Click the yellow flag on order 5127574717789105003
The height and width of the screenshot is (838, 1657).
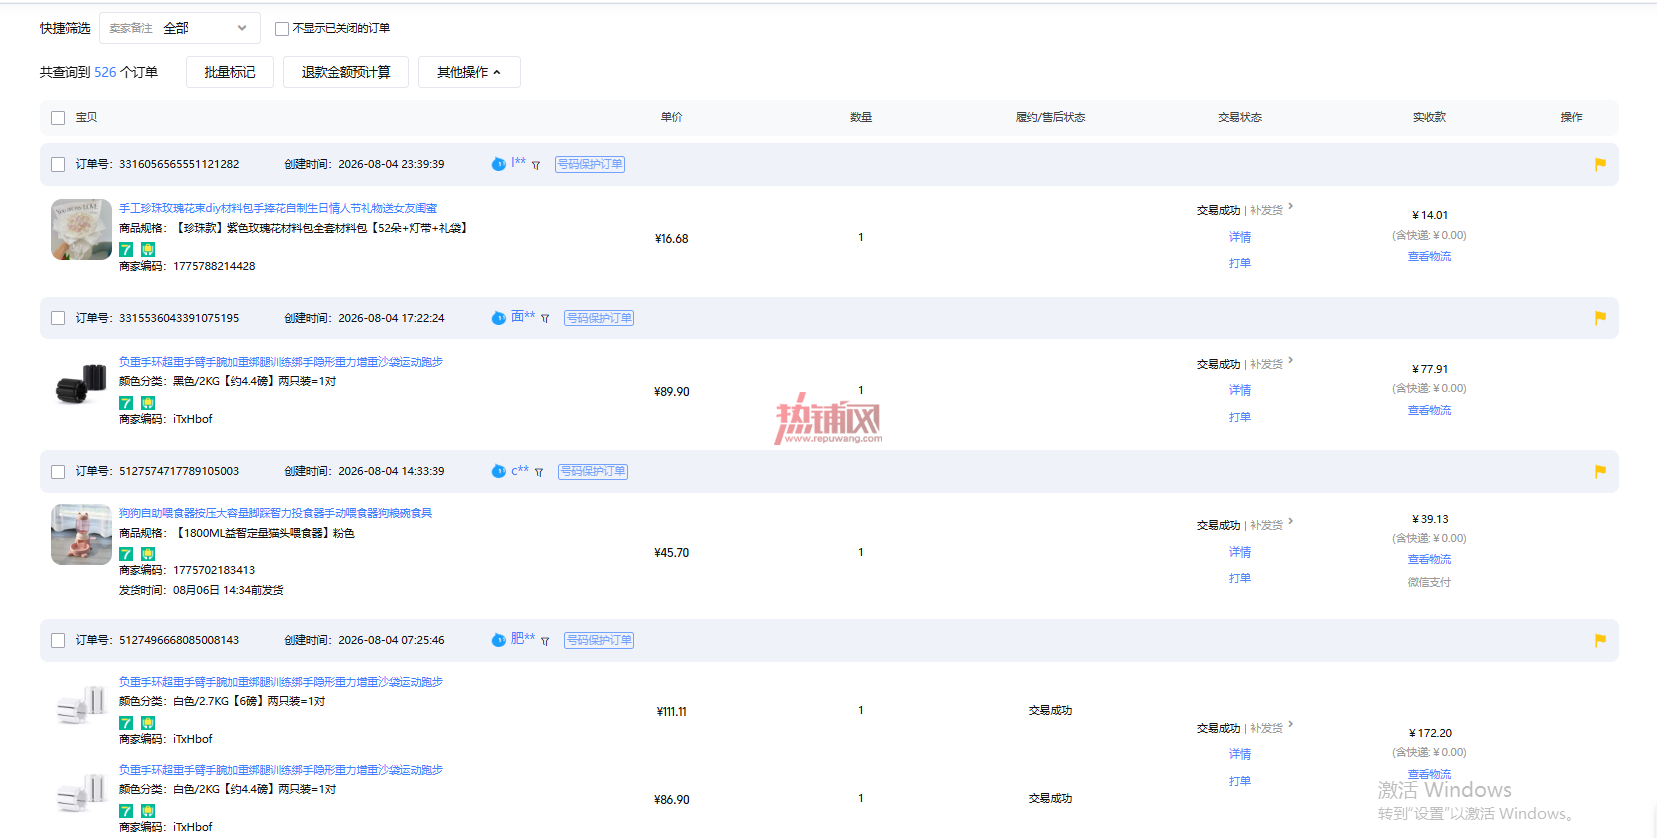point(1600,471)
